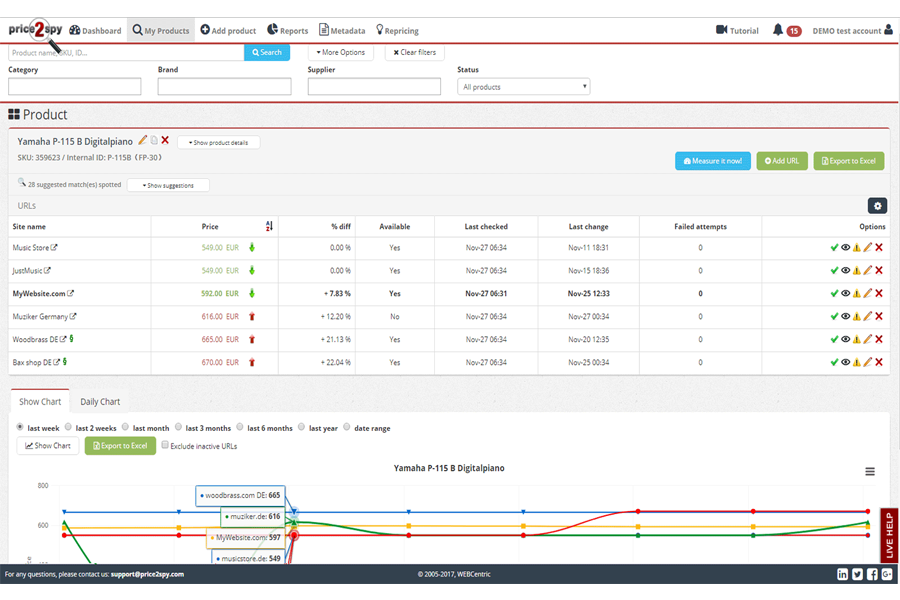
Task: Click 'Show Chart' button under date radios
Action: (x=48, y=446)
